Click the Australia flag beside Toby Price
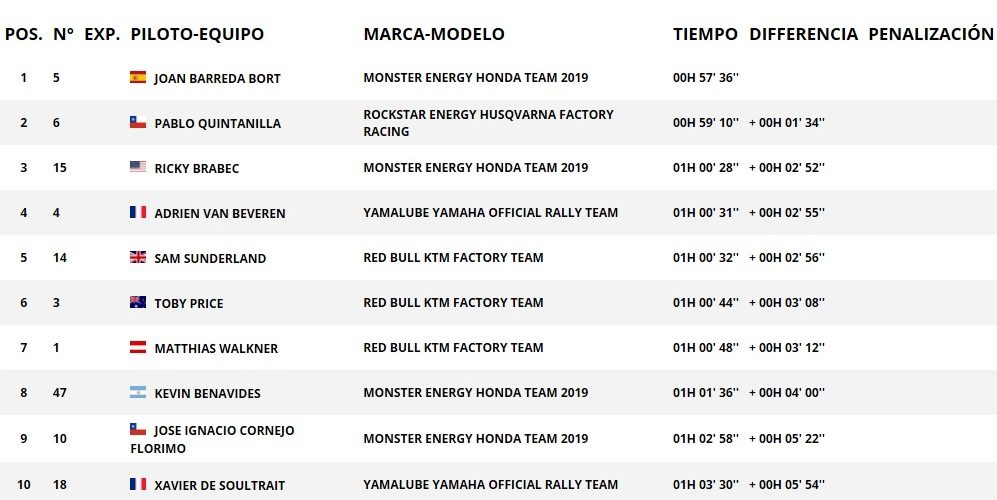Image resolution: width=997 pixels, height=500 pixels. [138, 302]
